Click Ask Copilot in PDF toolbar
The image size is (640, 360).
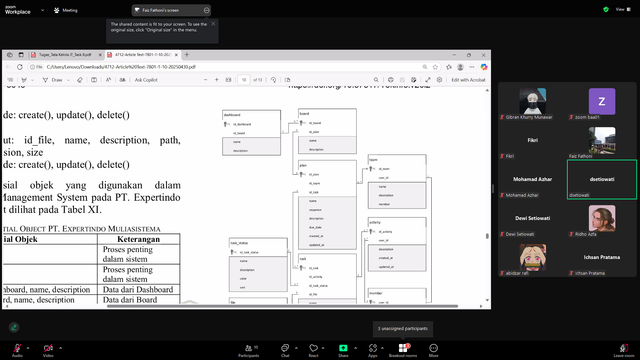point(146,80)
